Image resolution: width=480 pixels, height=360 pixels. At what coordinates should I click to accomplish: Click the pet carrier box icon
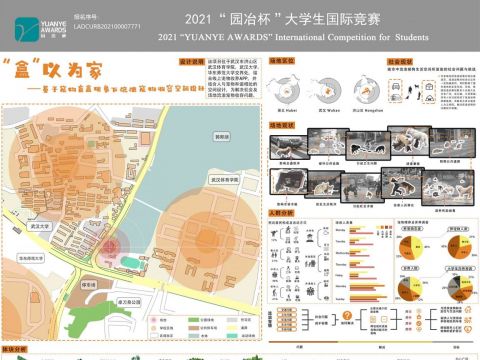pos(430,87)
